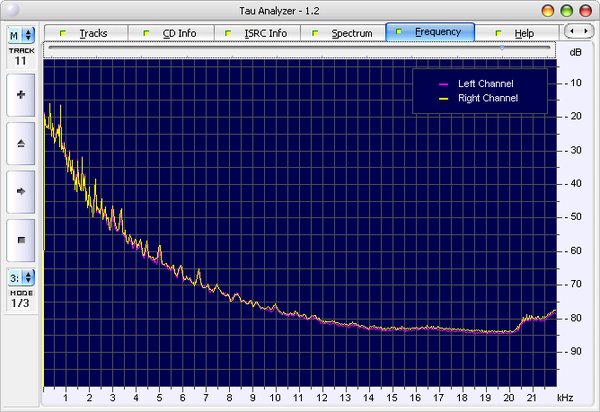The height and width of the screenshot is (412, 600).
Task: Click the mode 1/3 display
Action: tap(20, 303)
